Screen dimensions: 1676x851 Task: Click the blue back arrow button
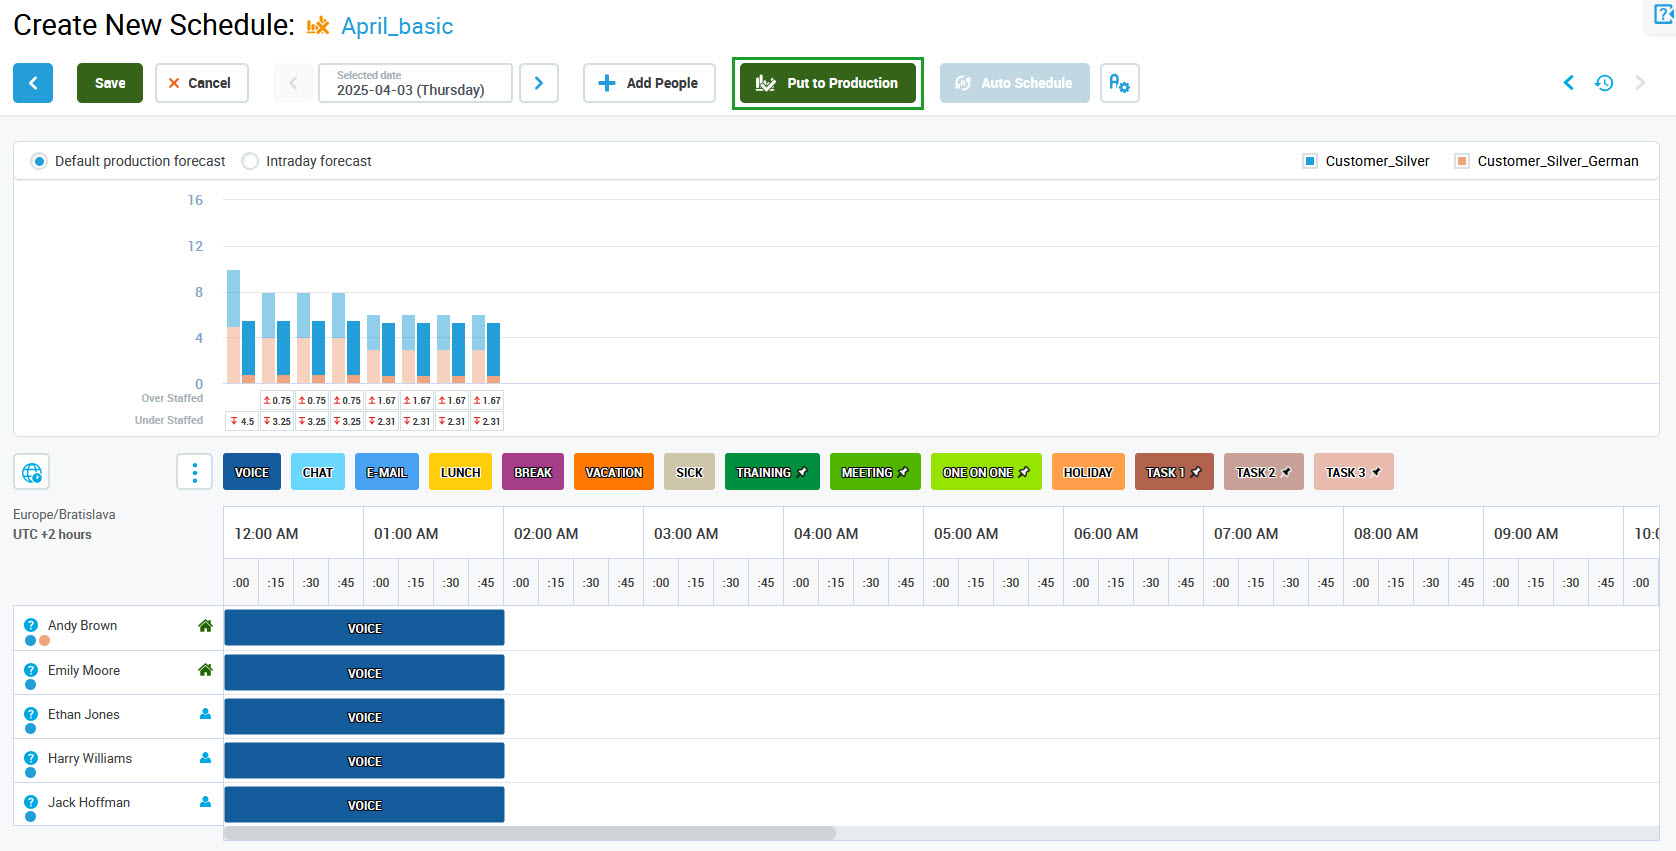[x=33, y=83]
